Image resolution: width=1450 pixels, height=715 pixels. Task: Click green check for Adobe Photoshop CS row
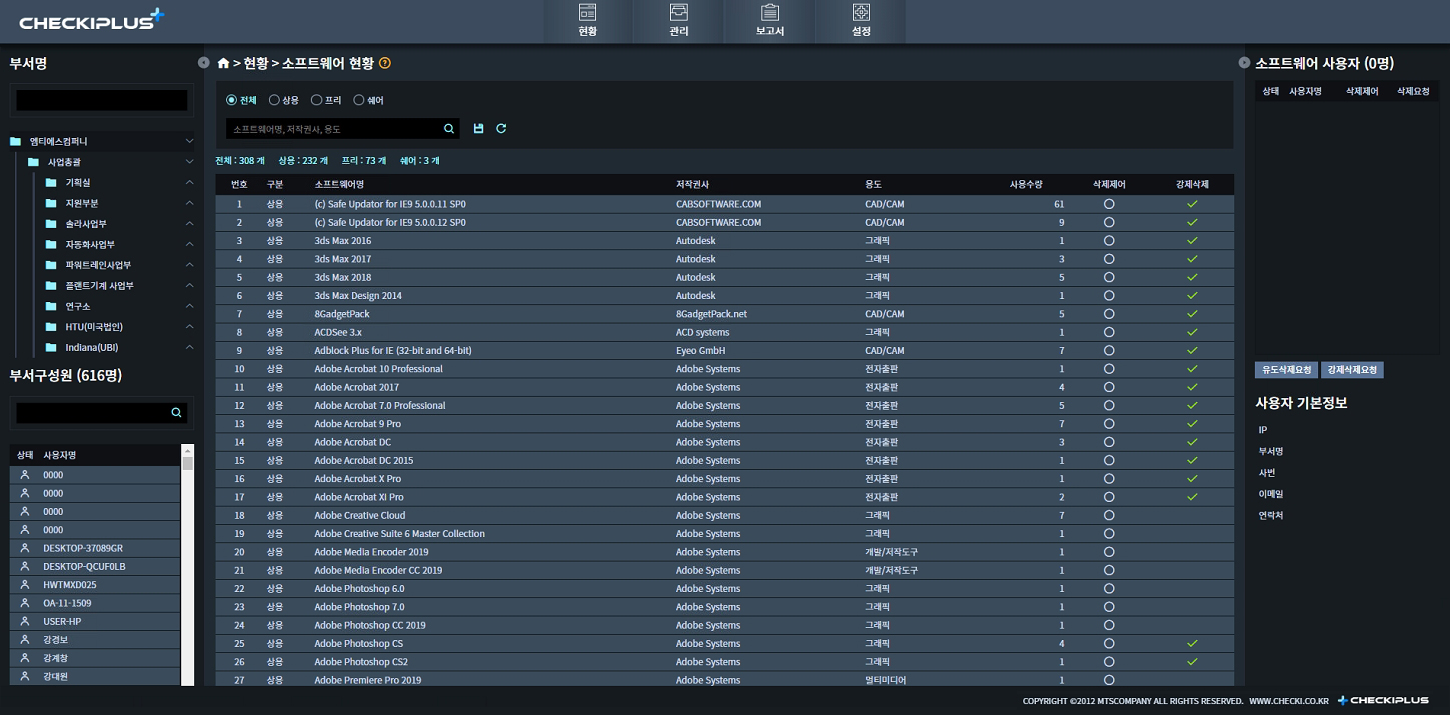click(1192, 643)
